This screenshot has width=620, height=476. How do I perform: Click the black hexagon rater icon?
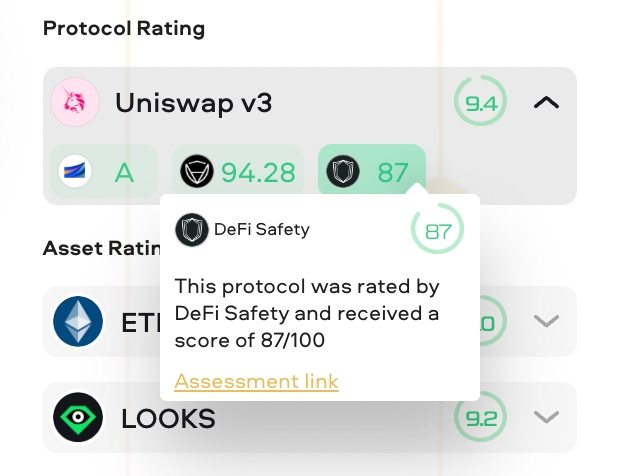click(197, 172)
